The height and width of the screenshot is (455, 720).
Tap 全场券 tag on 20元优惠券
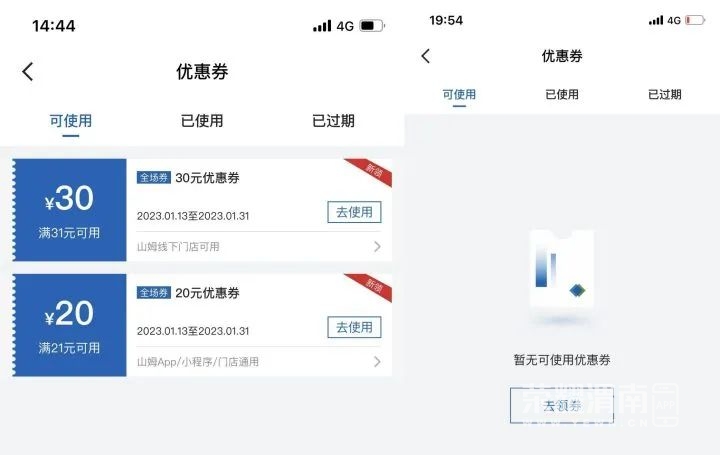click(154, 293)
